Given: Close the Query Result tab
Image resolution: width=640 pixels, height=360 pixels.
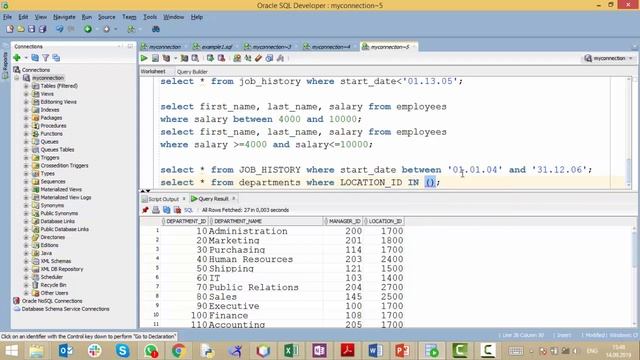Looking at the screenshot, I should tap(234, 198).
